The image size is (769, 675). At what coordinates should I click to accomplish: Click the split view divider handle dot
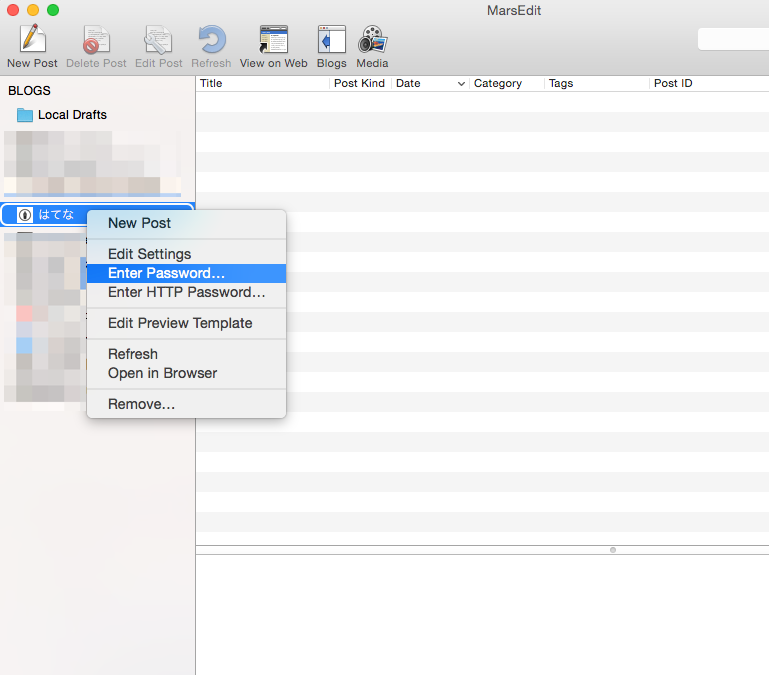tap(613, 550)
